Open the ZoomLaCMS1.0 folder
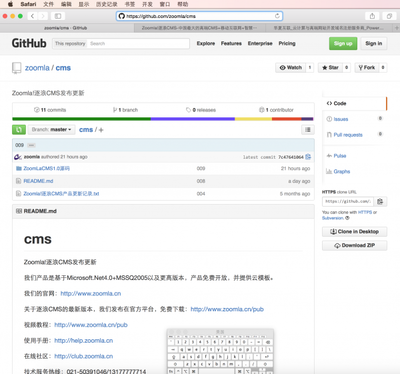 point(47,169)
